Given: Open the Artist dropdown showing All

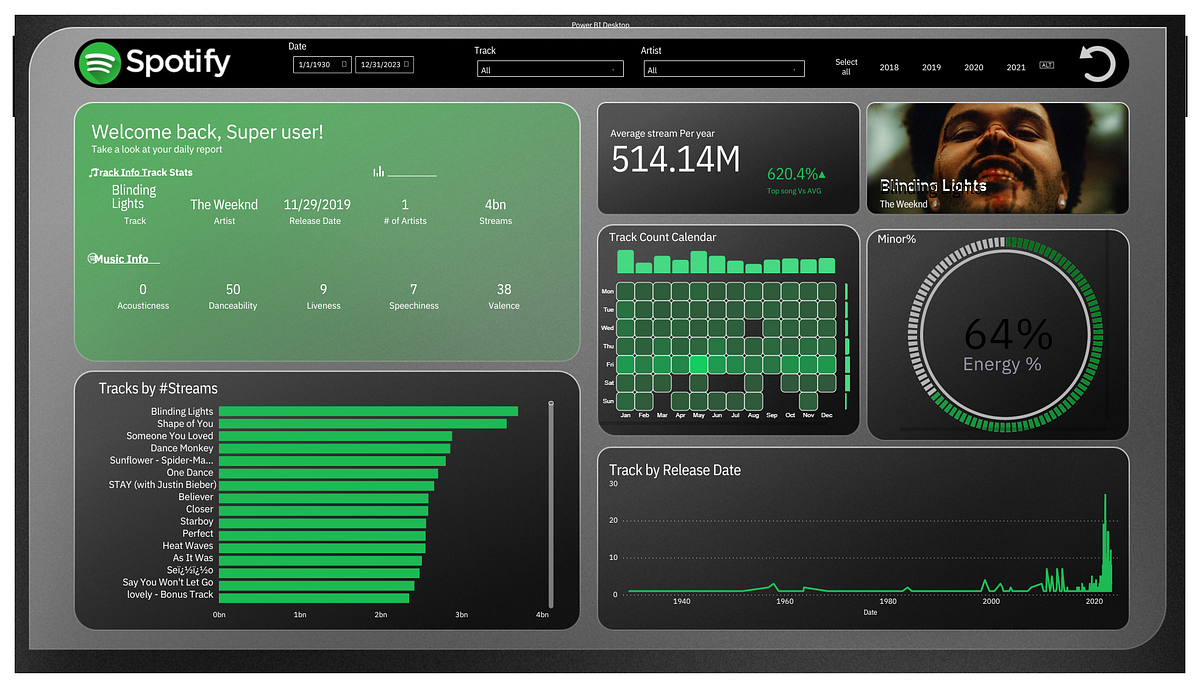Looking at the screenshot, I should click(x=723, y=69).
